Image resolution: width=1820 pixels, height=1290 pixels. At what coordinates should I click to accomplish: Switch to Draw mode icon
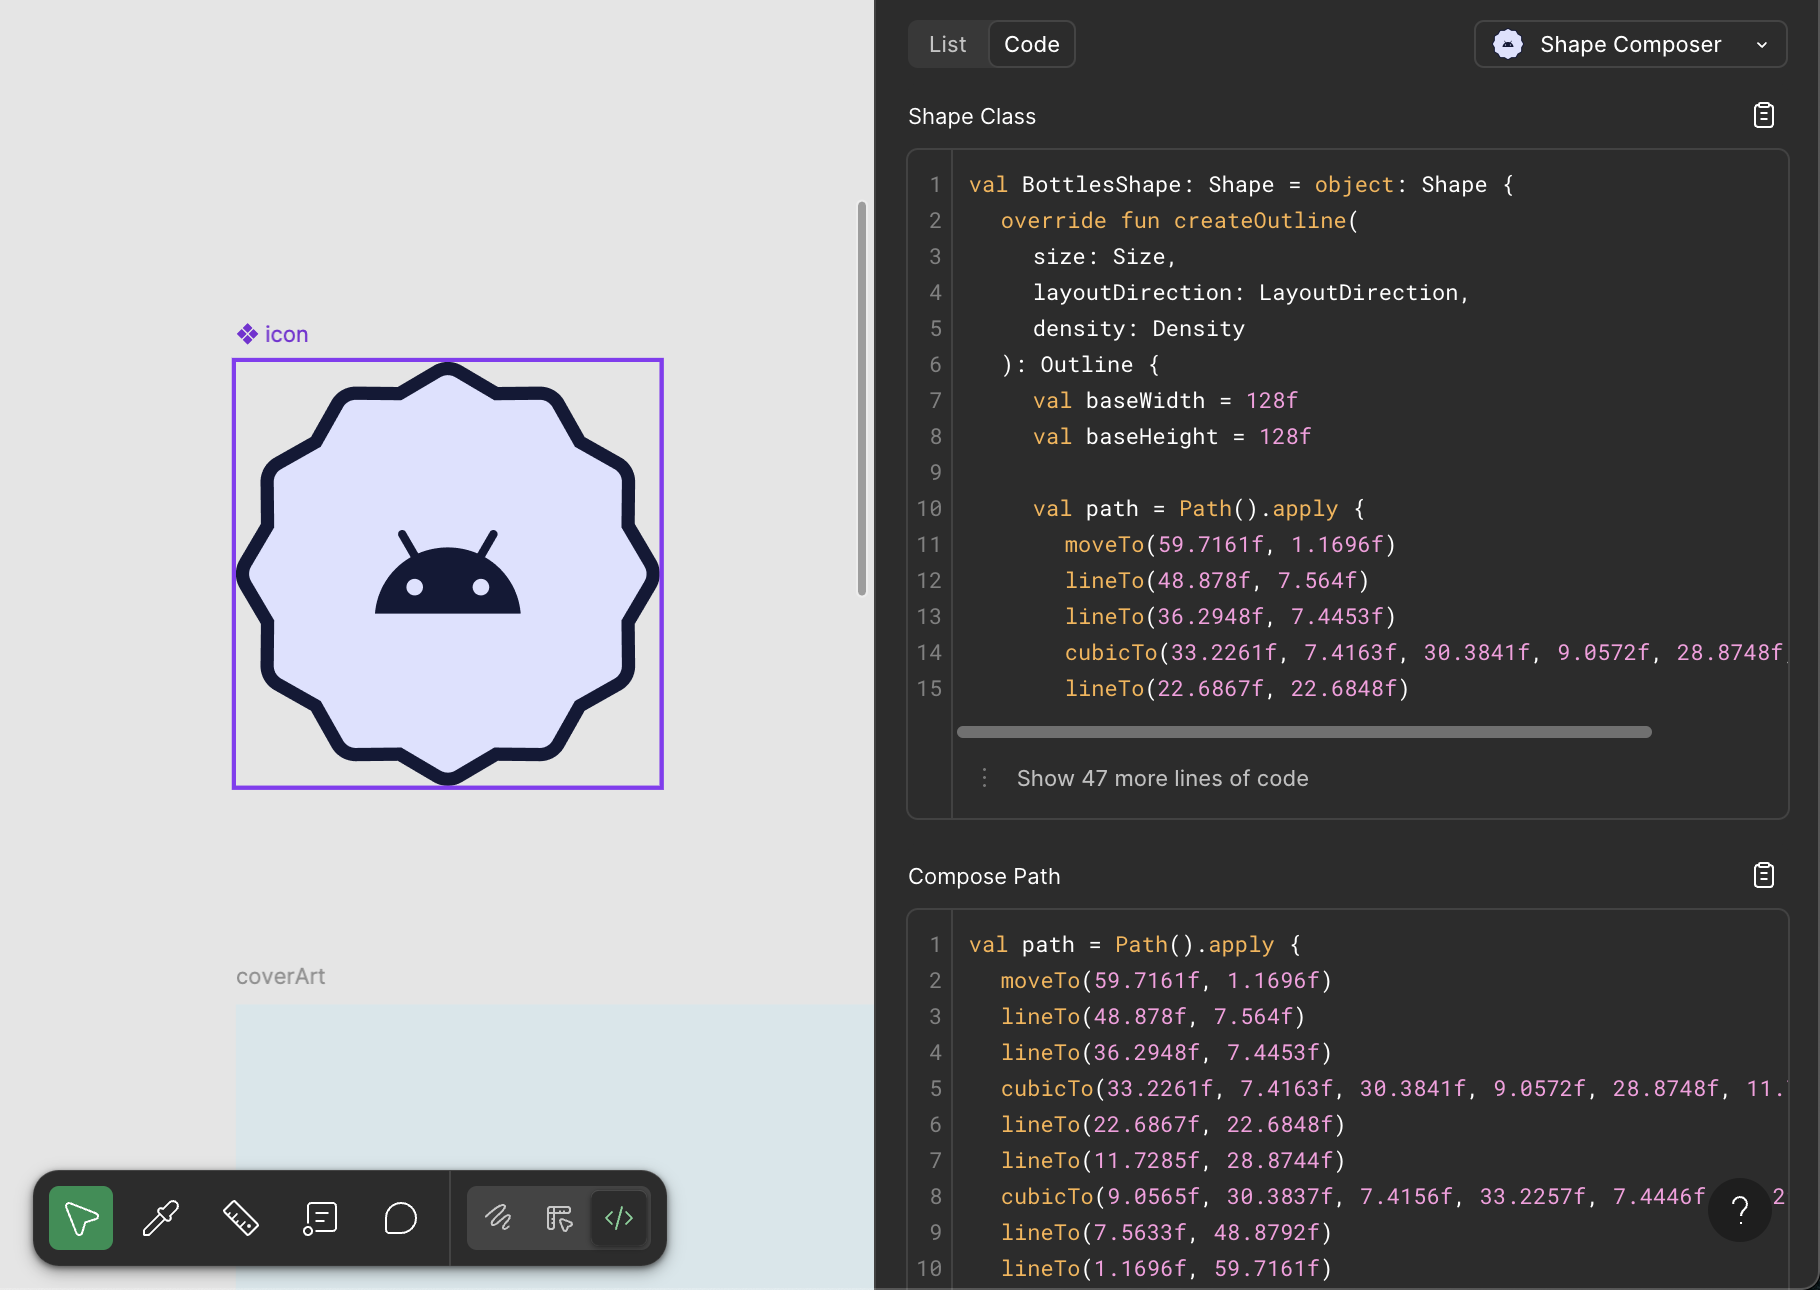[x=499, y=1218]
